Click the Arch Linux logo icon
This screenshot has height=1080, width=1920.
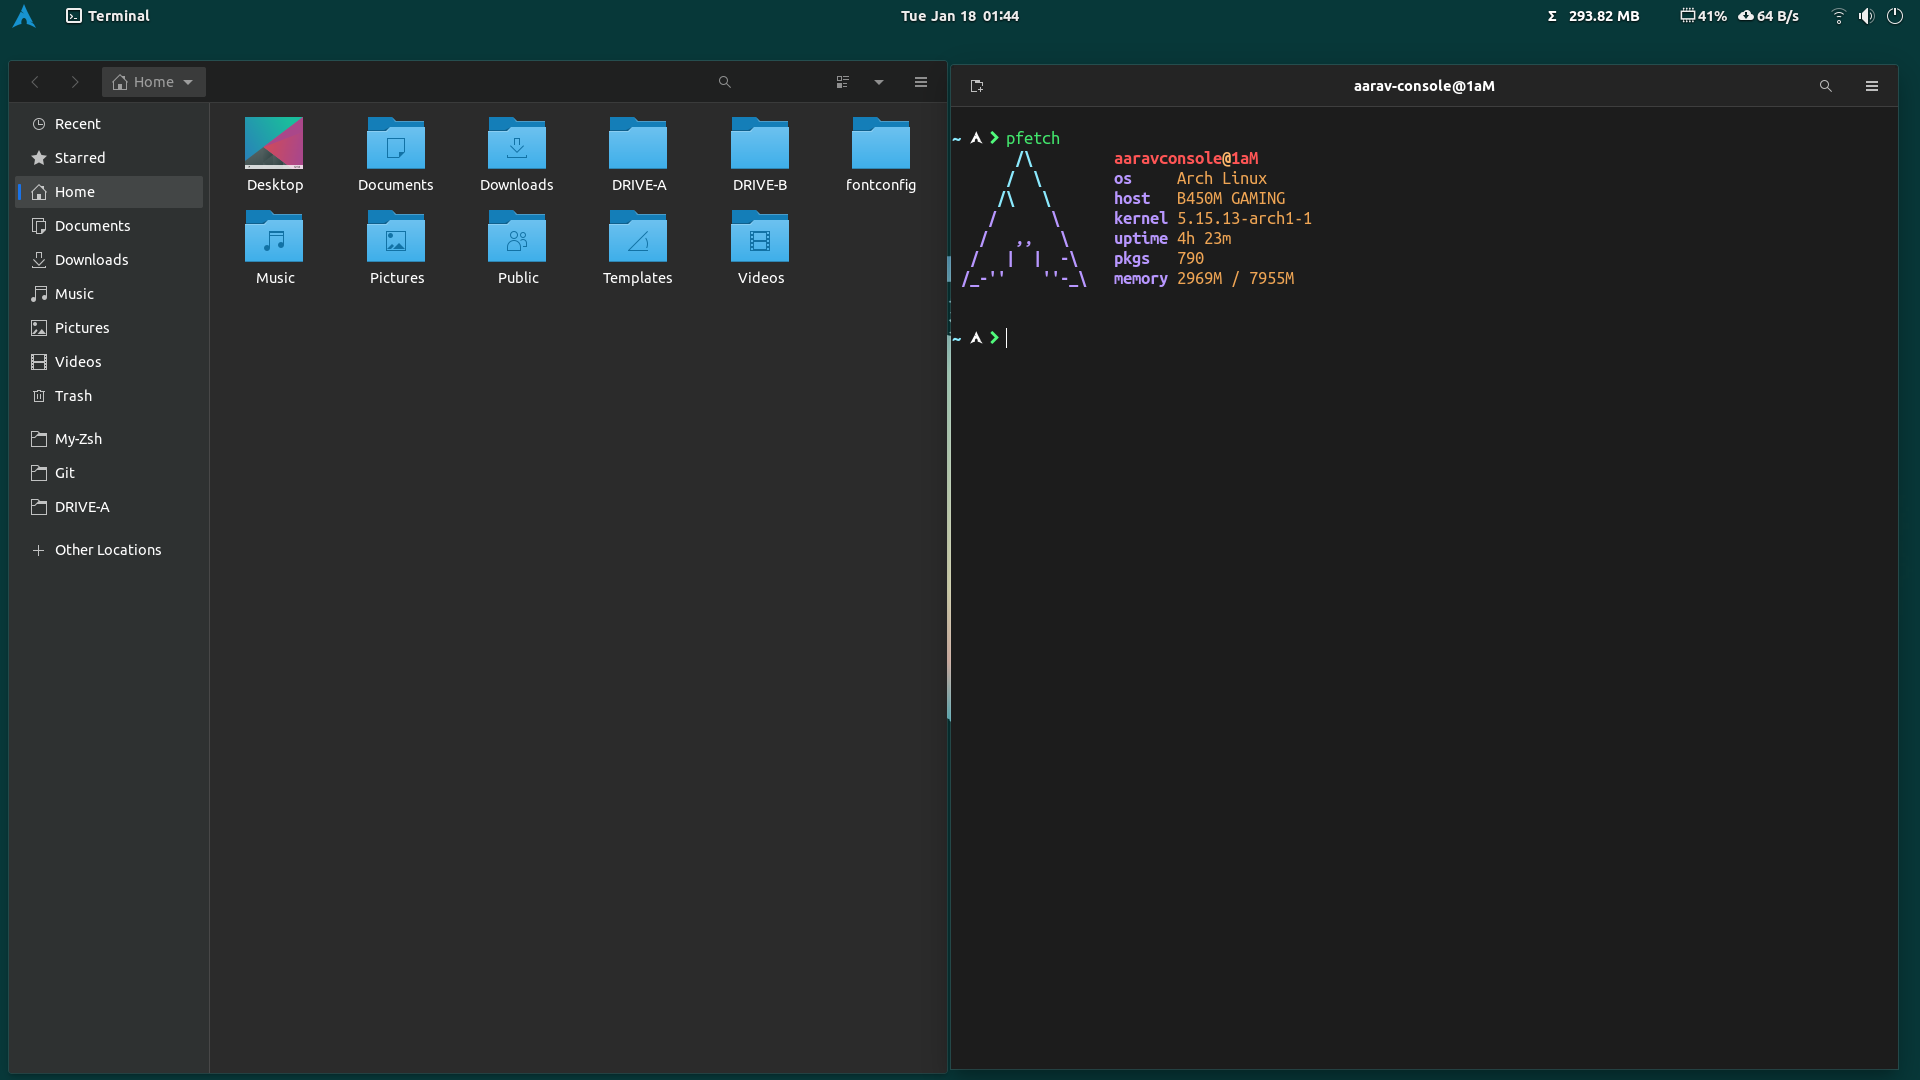click(26, 16)
